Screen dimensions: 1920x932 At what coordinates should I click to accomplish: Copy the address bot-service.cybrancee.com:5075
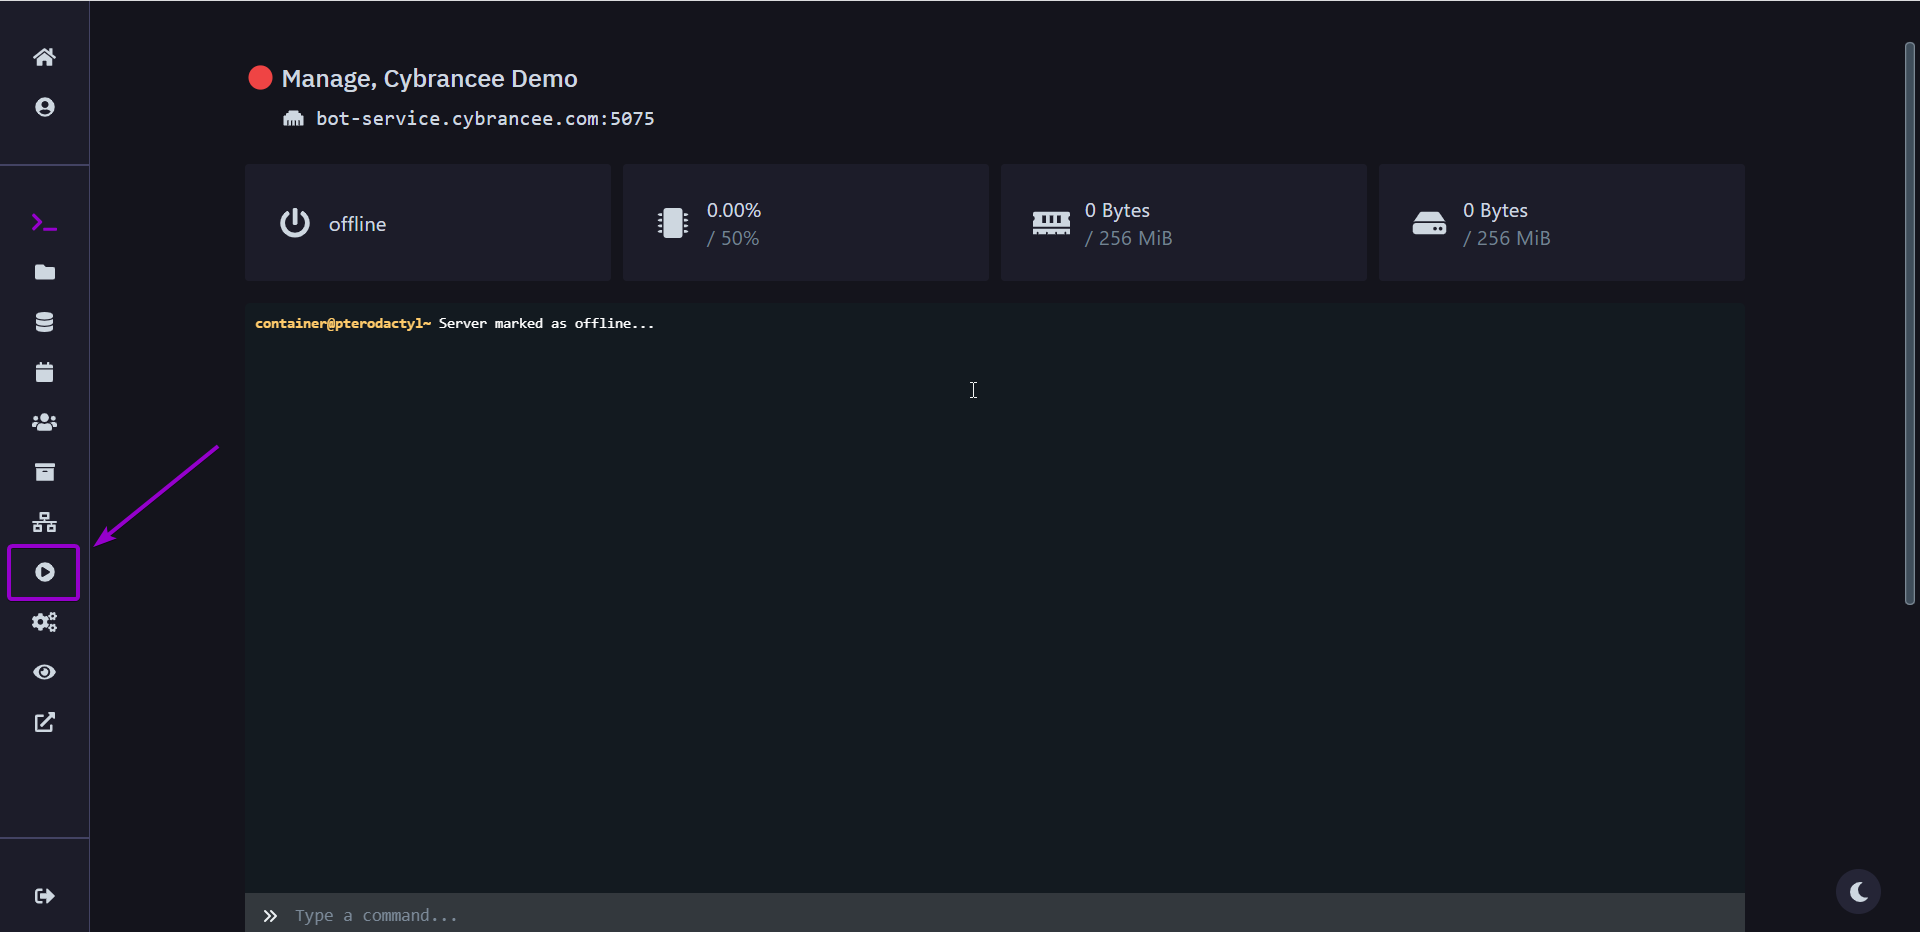(486, 118)
